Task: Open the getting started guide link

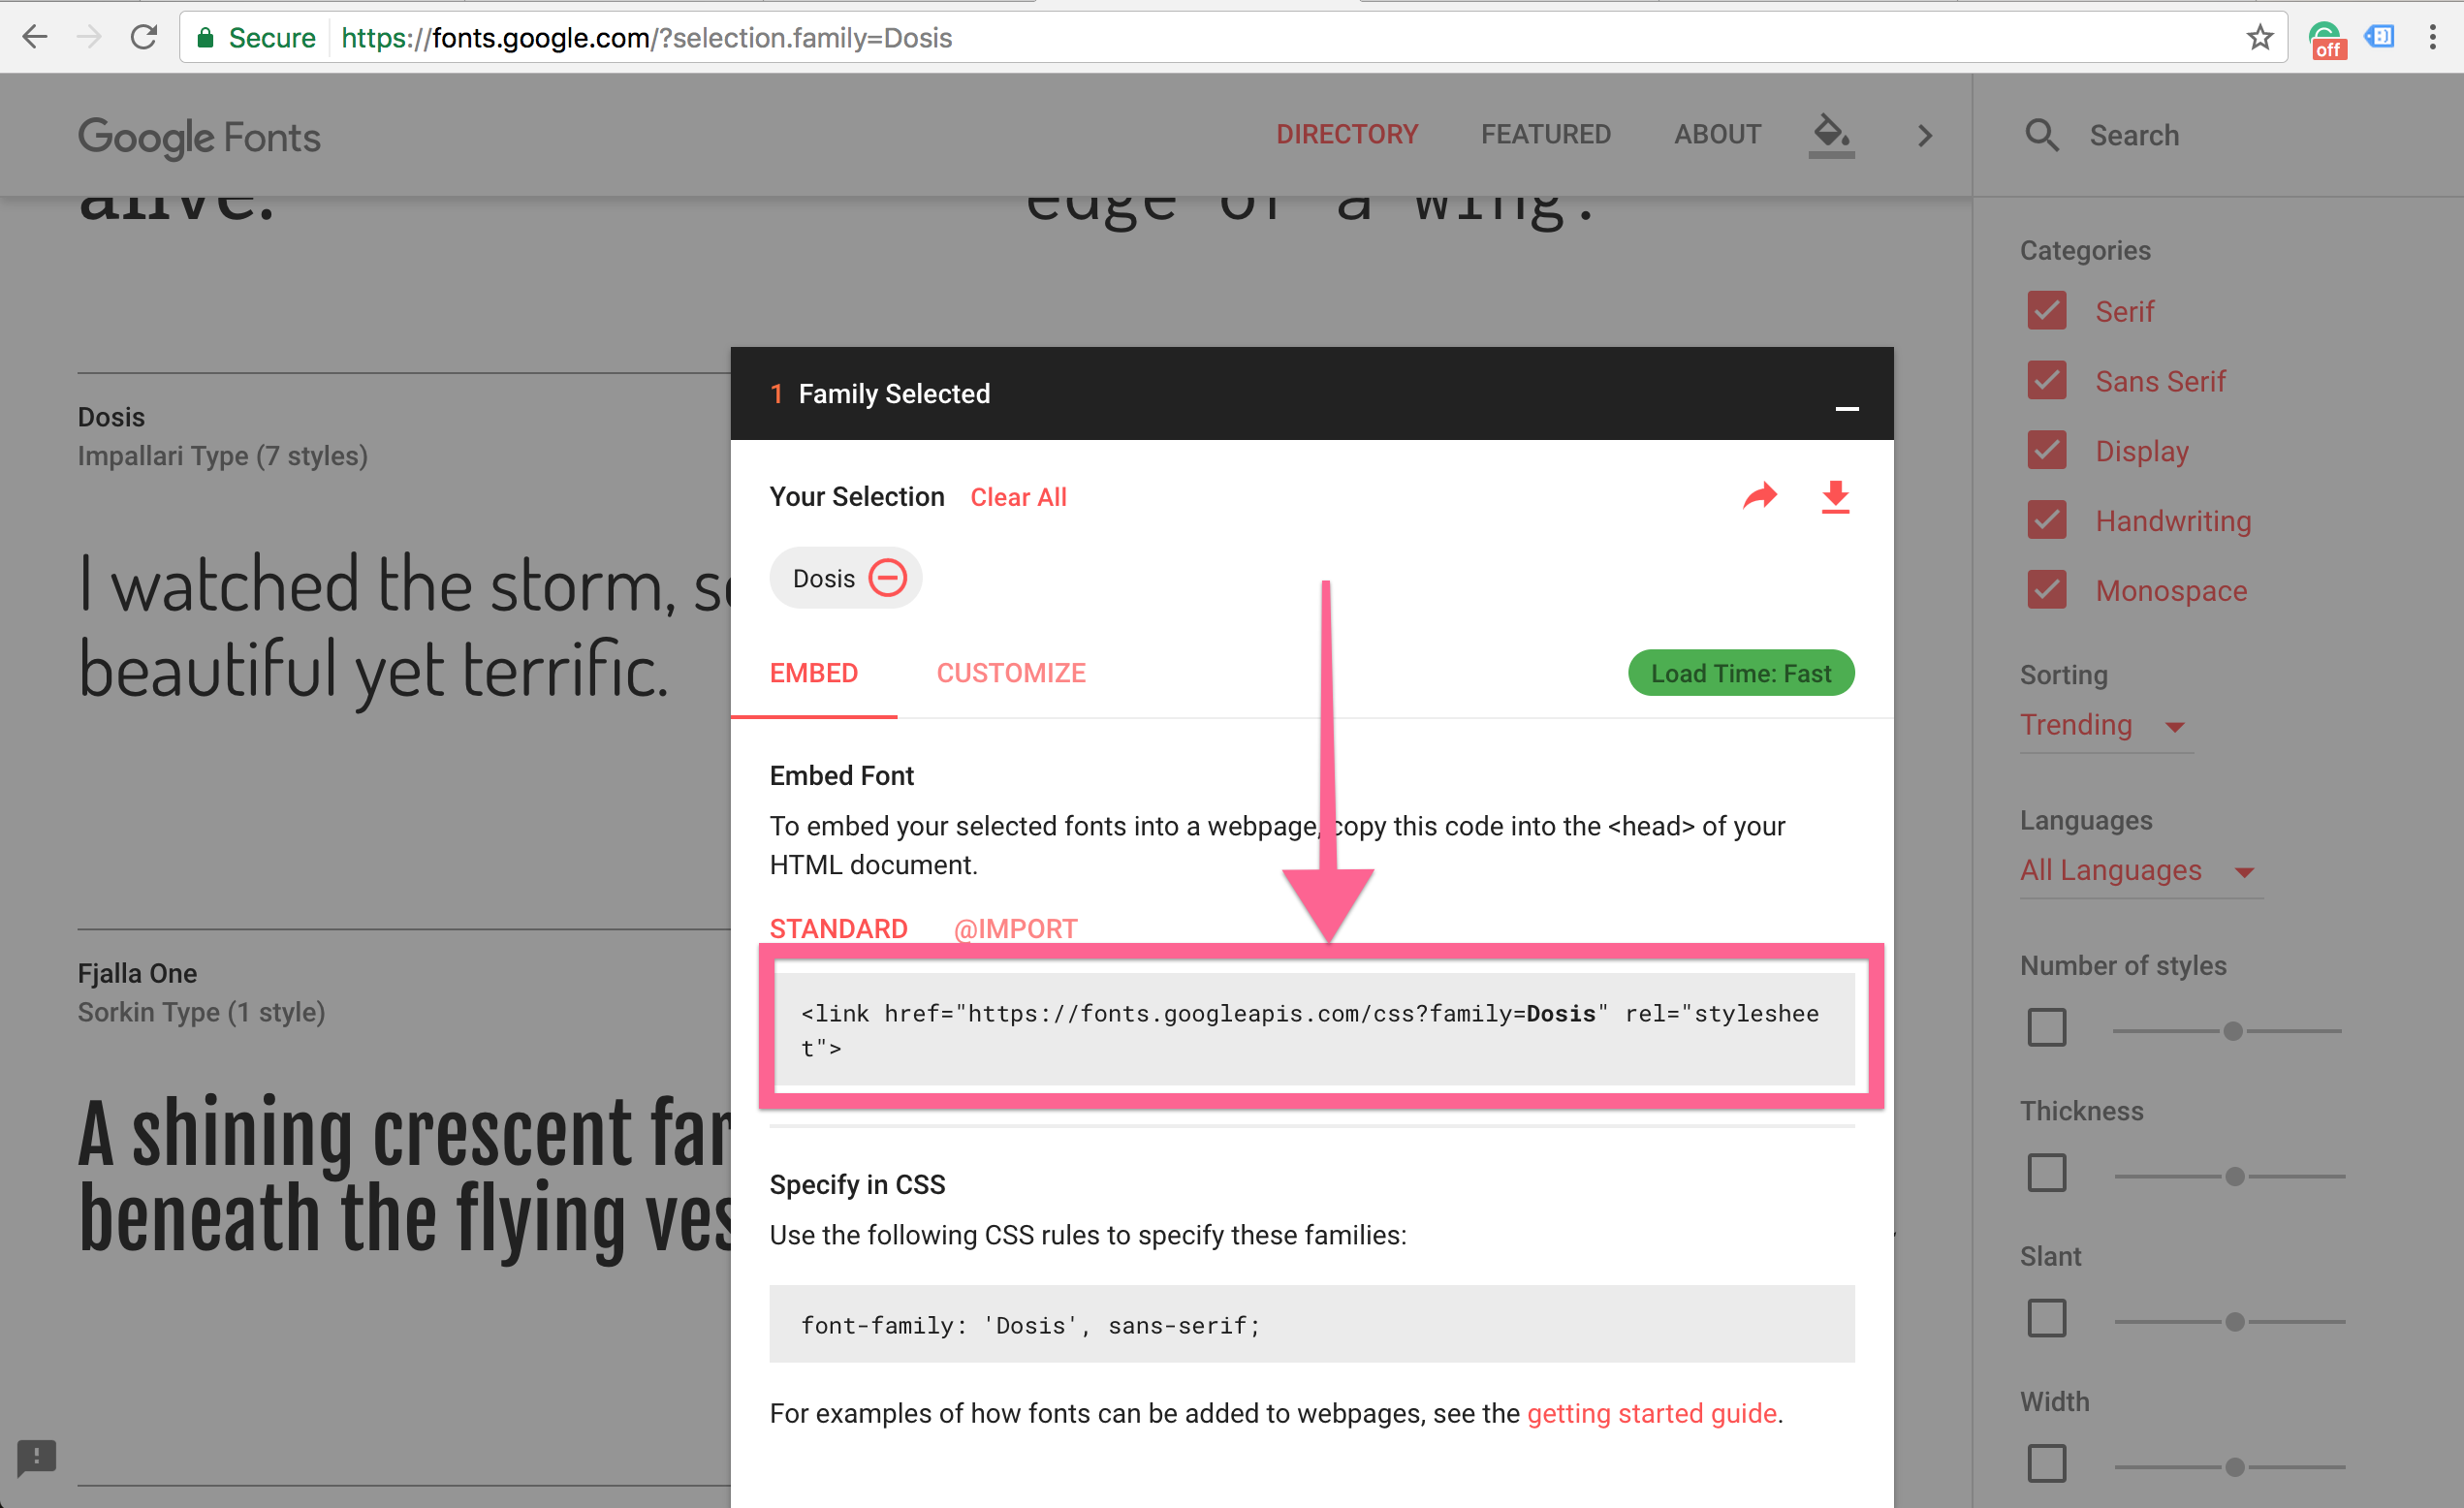Action: tap(1651, 1413)
